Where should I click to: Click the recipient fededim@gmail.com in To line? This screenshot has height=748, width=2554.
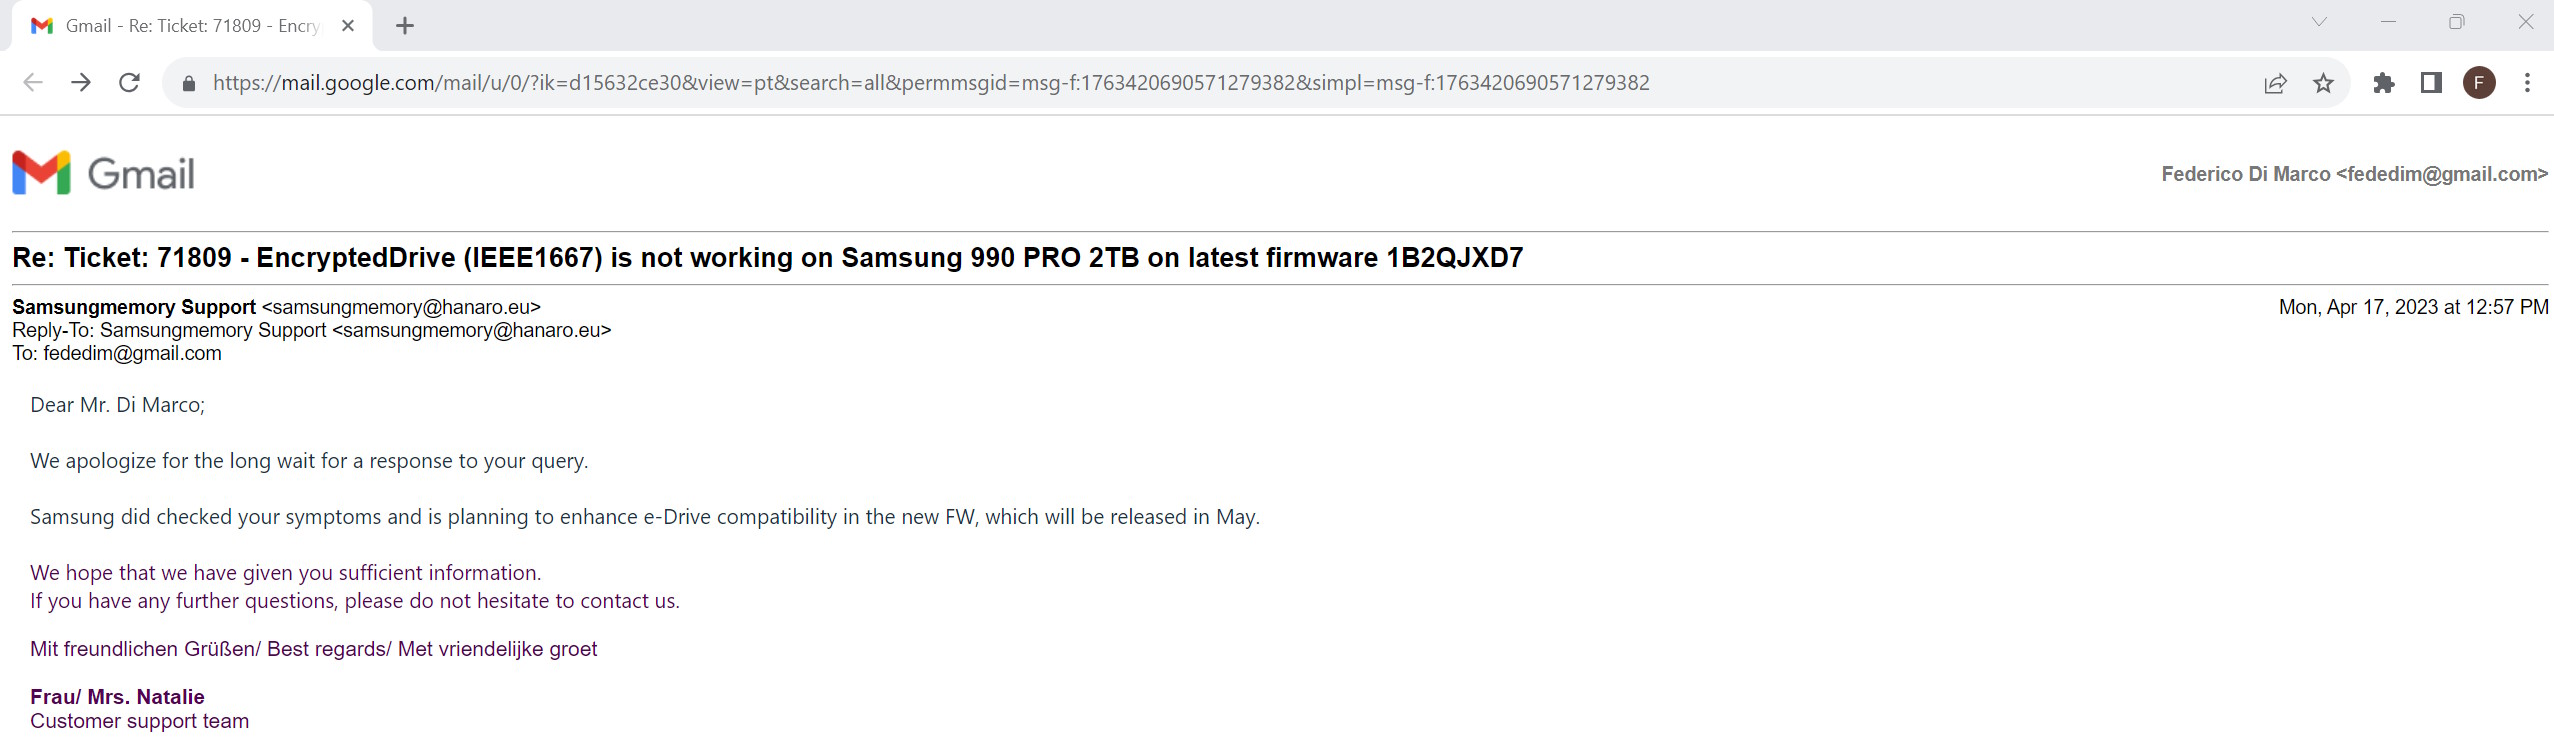tap(132, 353)
